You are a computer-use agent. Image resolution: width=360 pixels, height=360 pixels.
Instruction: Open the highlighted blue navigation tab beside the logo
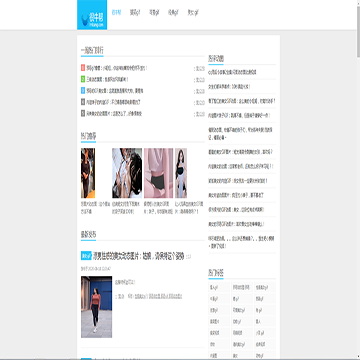tap(116, 13)
